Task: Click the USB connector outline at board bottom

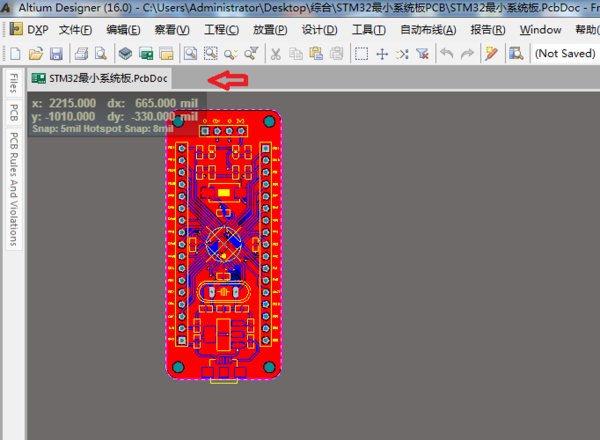Action: click(x=224, y=370)
